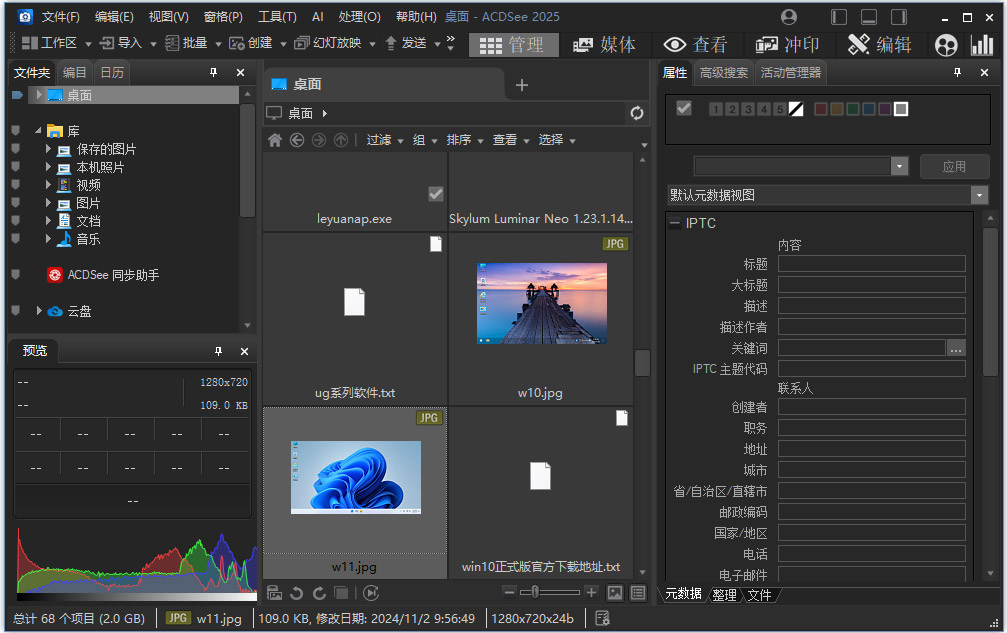Screen dimensions: 1007x633
Task: Click the 应用 (Apply) button
Action: (x=957, y=166)
